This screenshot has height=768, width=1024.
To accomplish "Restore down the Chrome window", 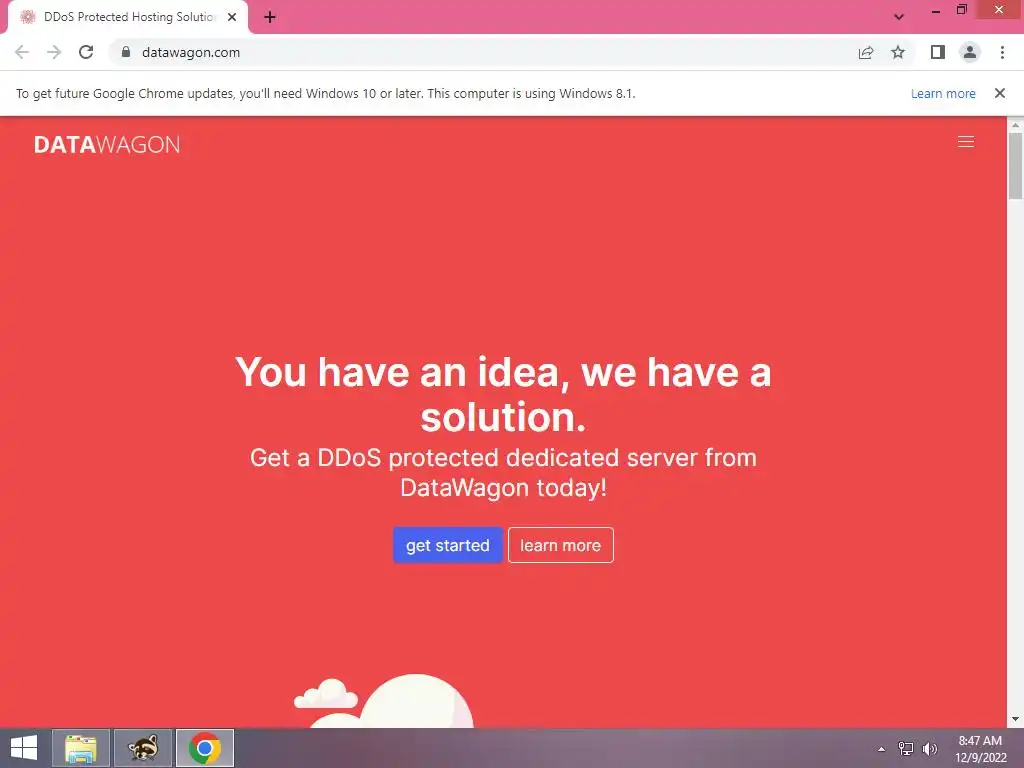I will (x=961, y=9).
